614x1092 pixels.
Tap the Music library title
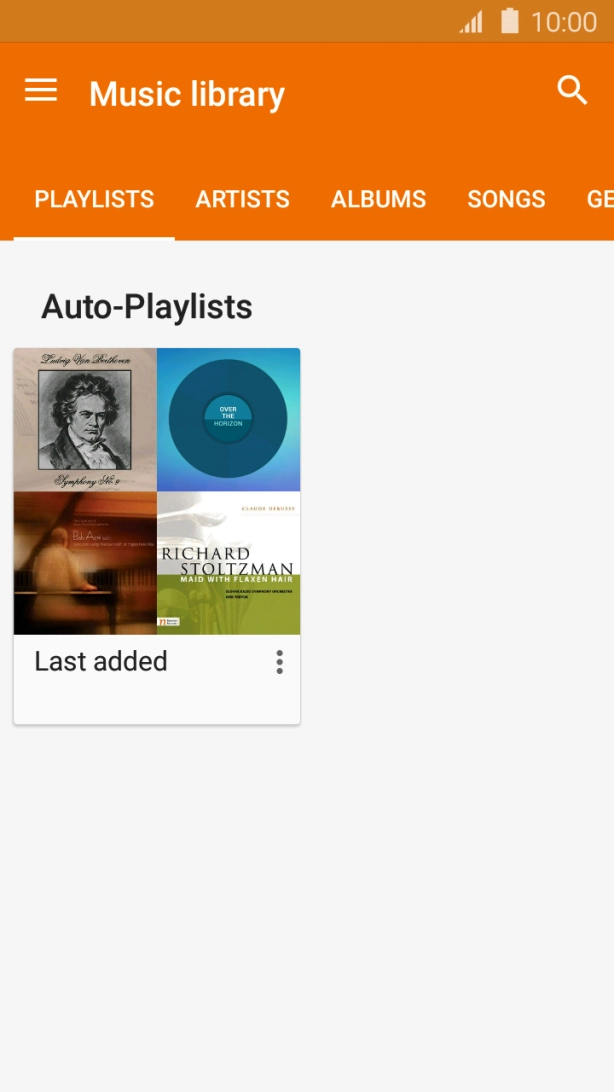[x=187, y=94]
